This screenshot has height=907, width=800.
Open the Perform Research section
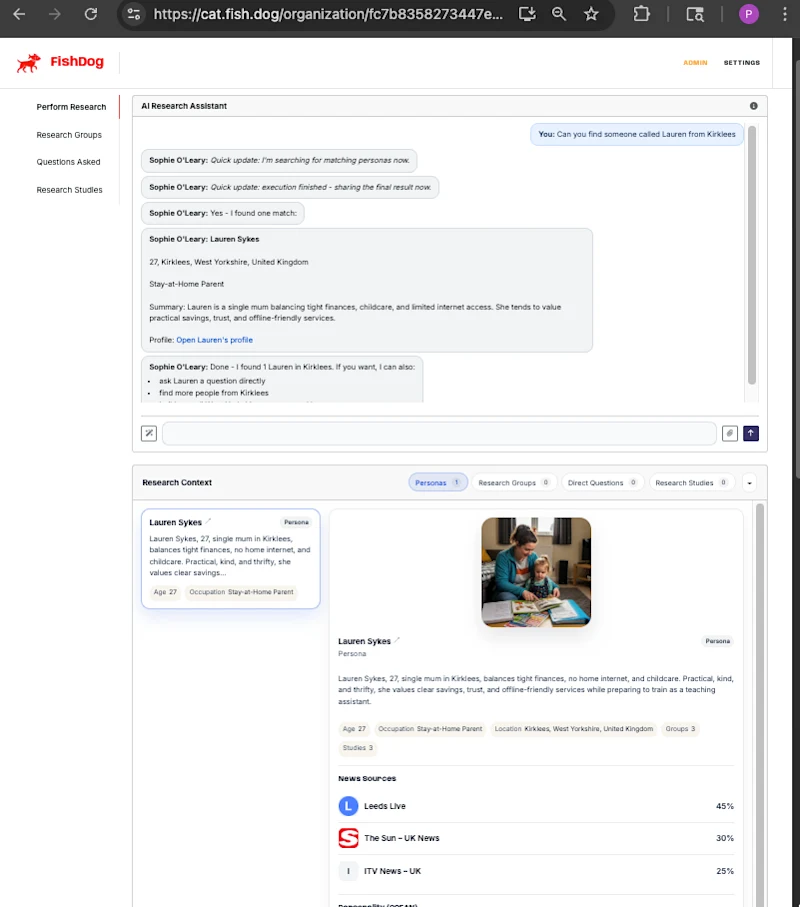[x=71, y=107]
